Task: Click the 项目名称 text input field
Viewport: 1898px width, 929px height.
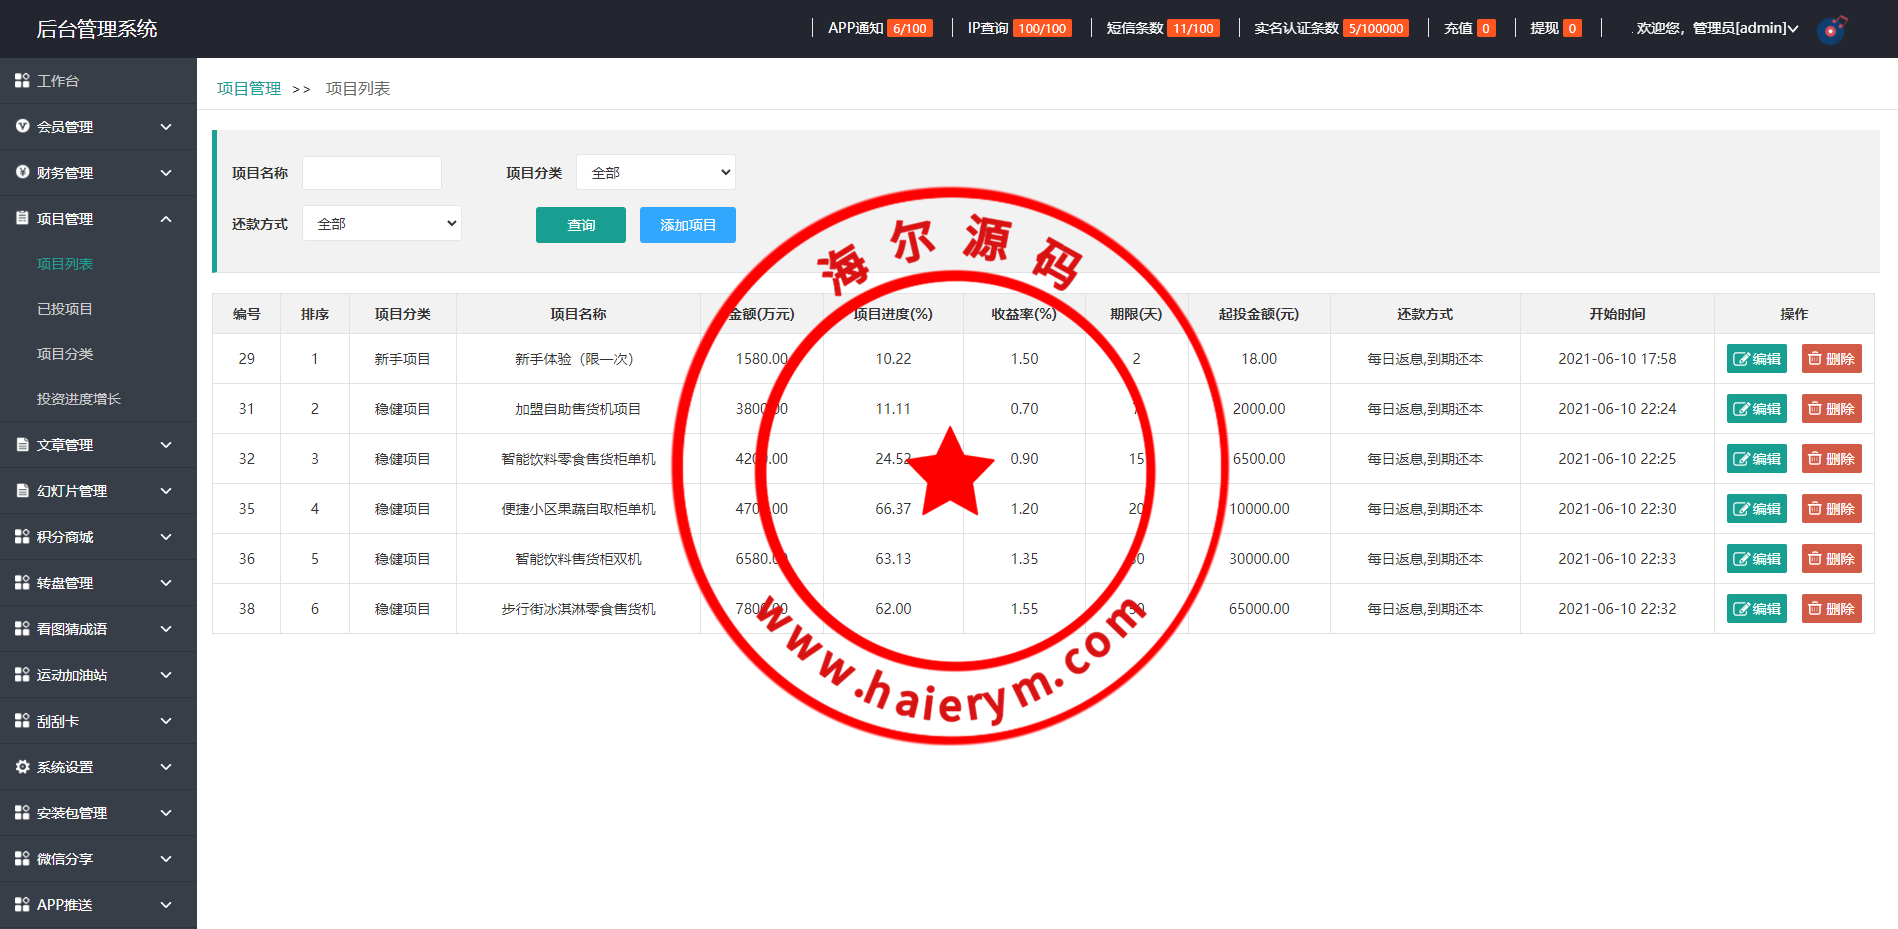Action: pos(372,173)
